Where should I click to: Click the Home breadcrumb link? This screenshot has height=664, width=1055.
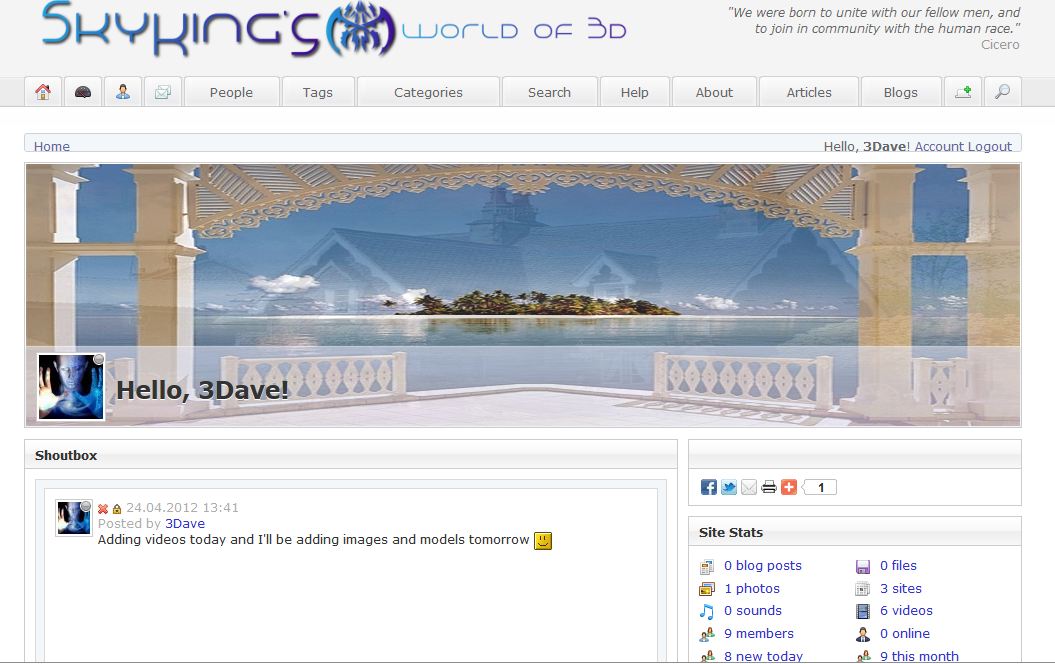tap(52, 146)
